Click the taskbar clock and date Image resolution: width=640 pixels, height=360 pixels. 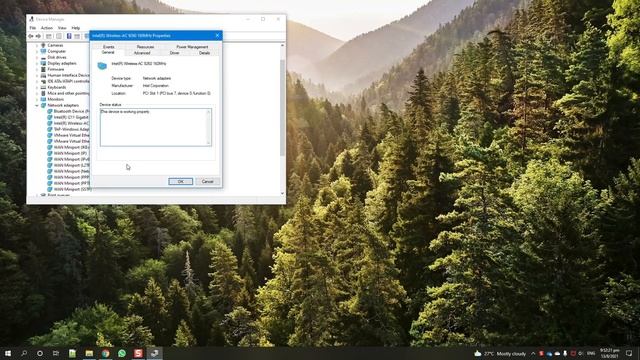610,353
